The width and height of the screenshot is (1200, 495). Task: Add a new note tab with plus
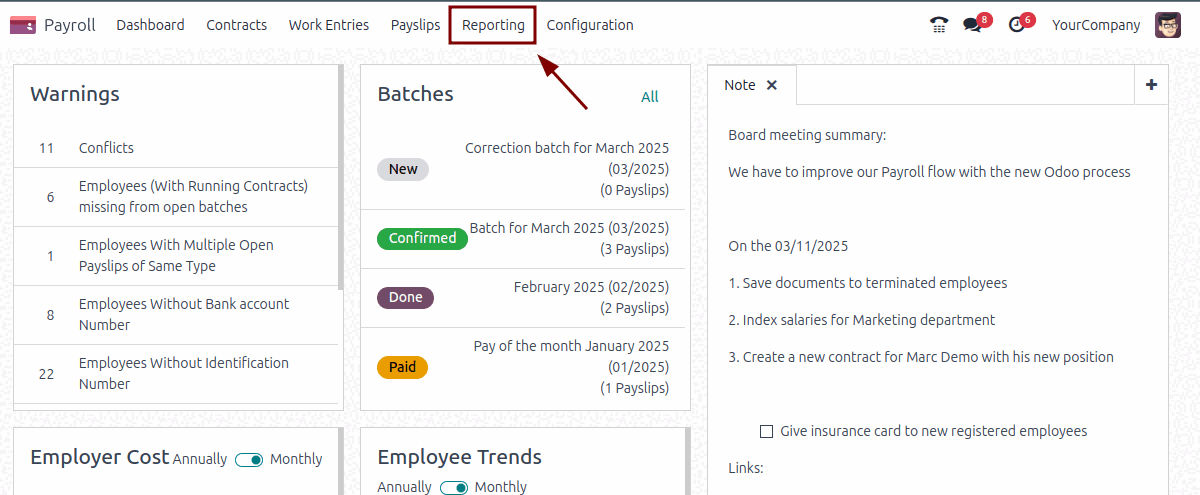tap(1151, 85)
